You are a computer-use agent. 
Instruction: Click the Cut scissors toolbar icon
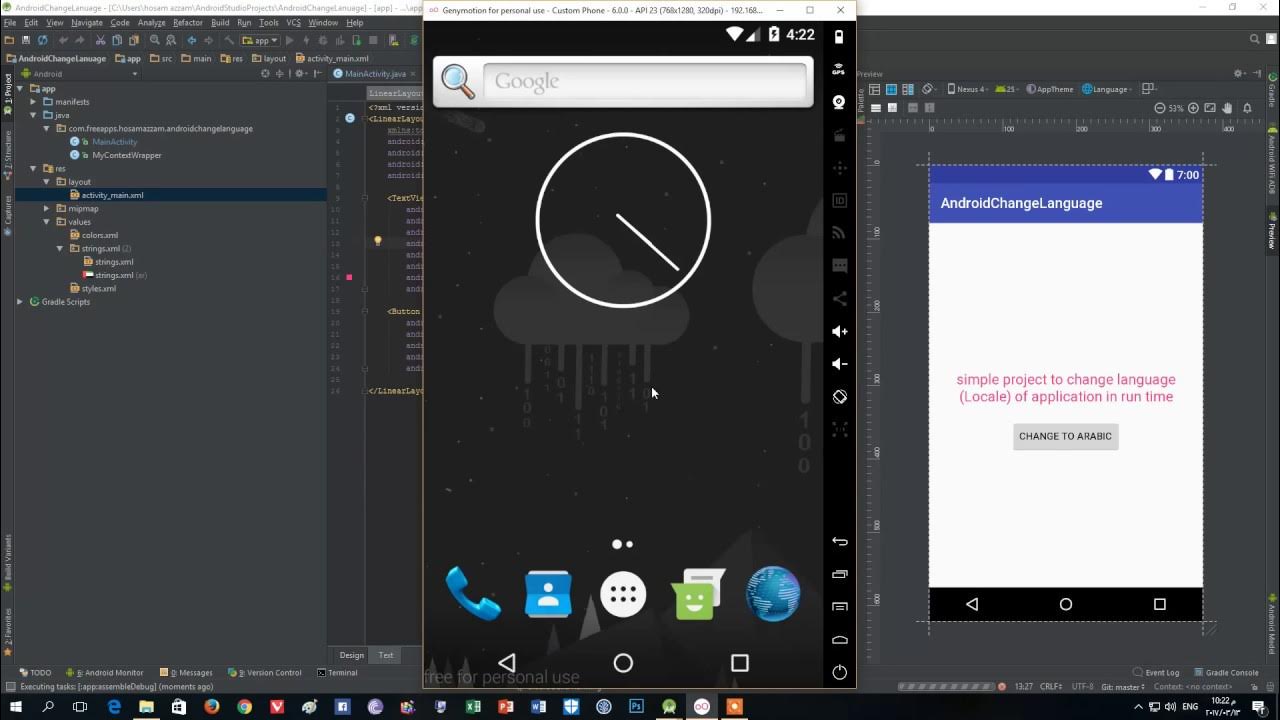(x=101, y=40)
